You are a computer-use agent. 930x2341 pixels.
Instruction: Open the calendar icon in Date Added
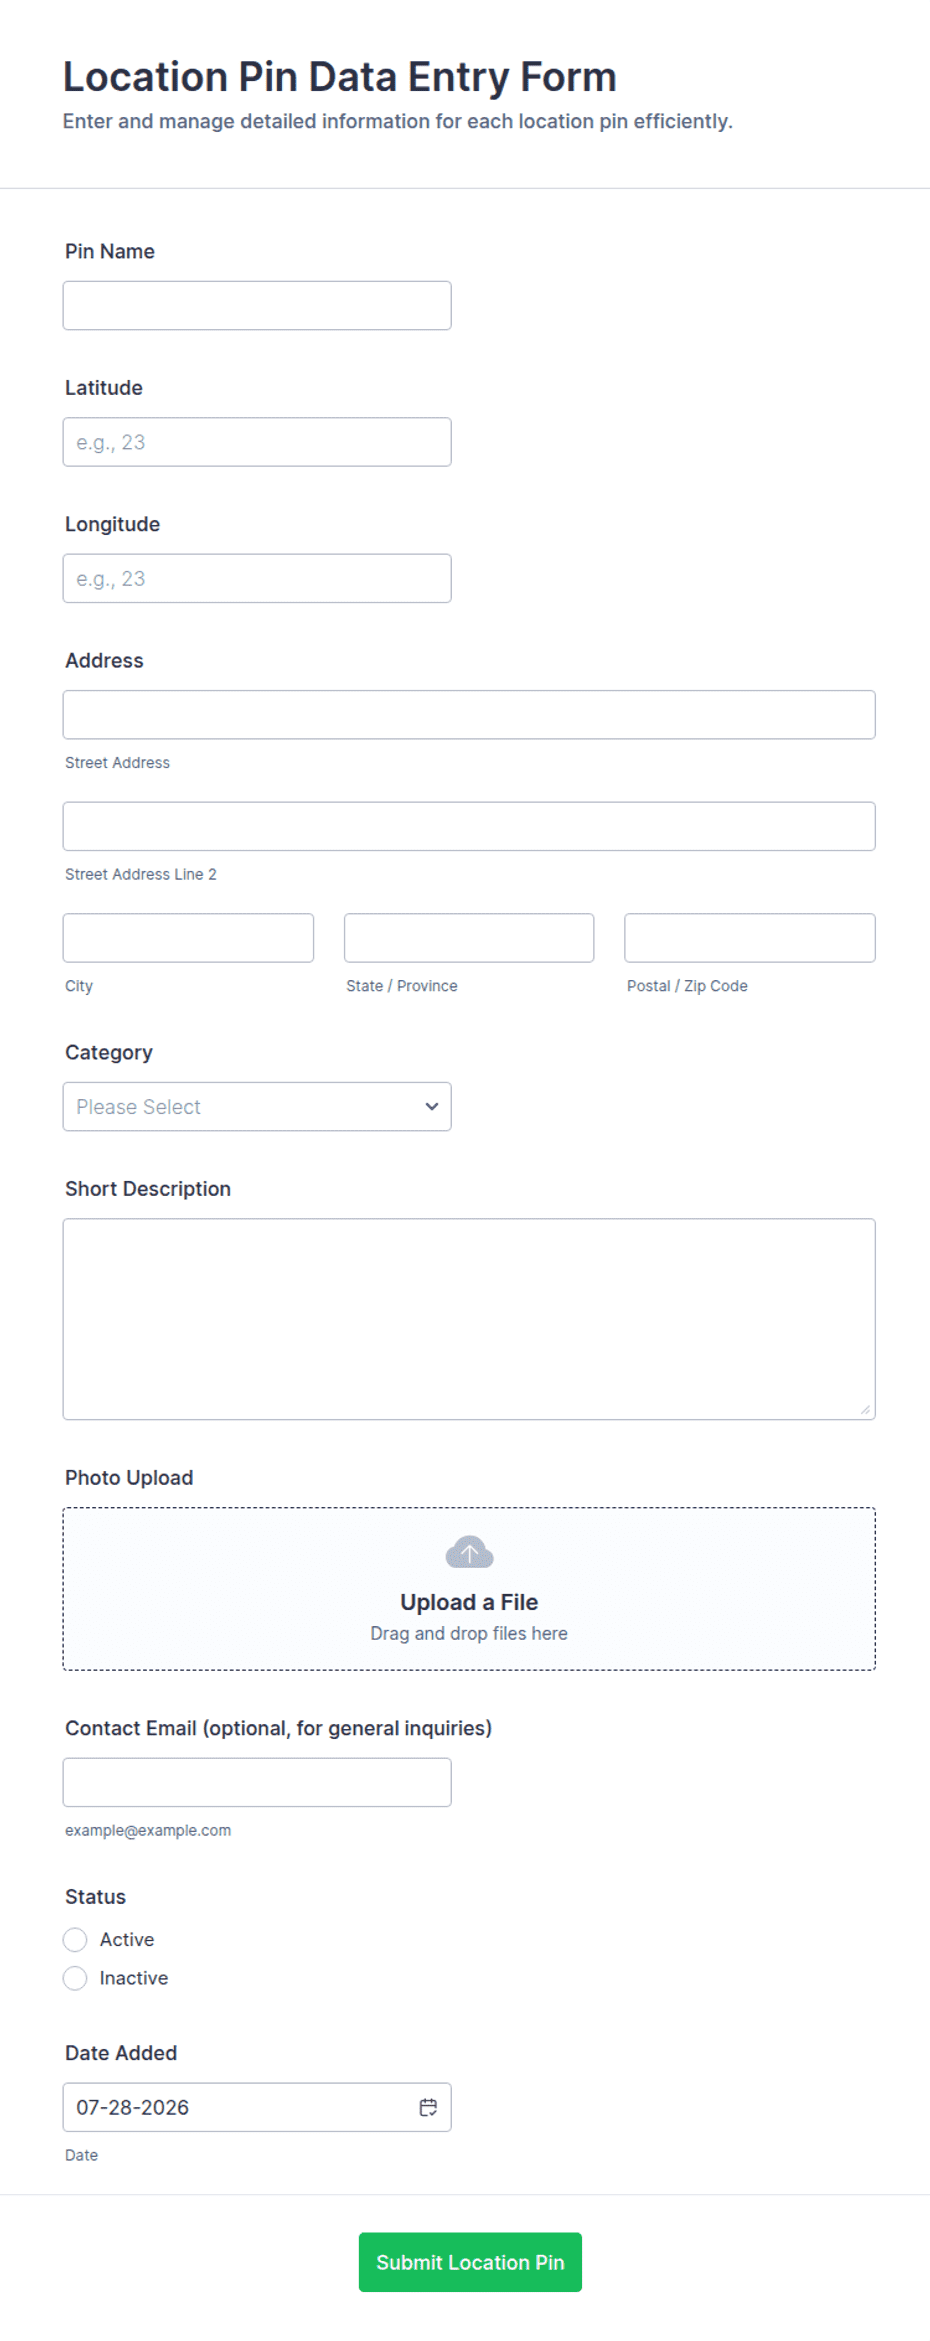tap(428, 2107)
